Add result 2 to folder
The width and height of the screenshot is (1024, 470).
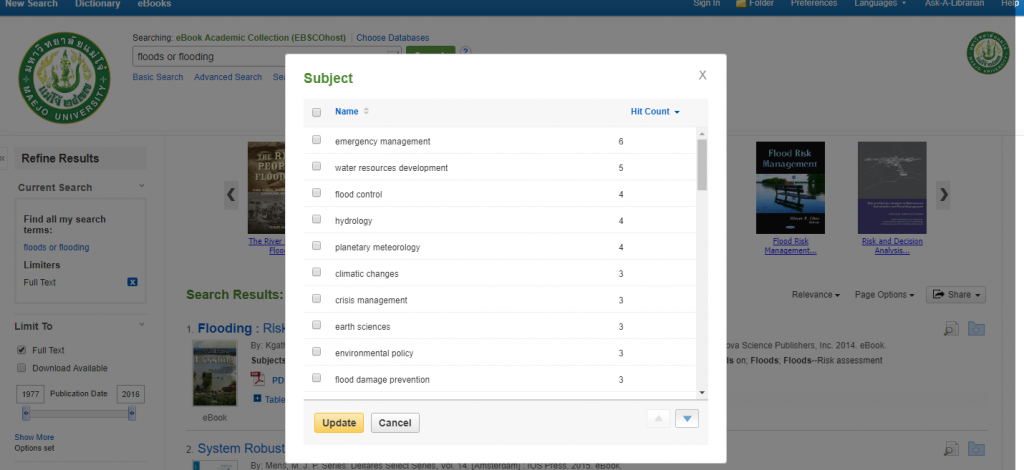(x=976, y=448)
